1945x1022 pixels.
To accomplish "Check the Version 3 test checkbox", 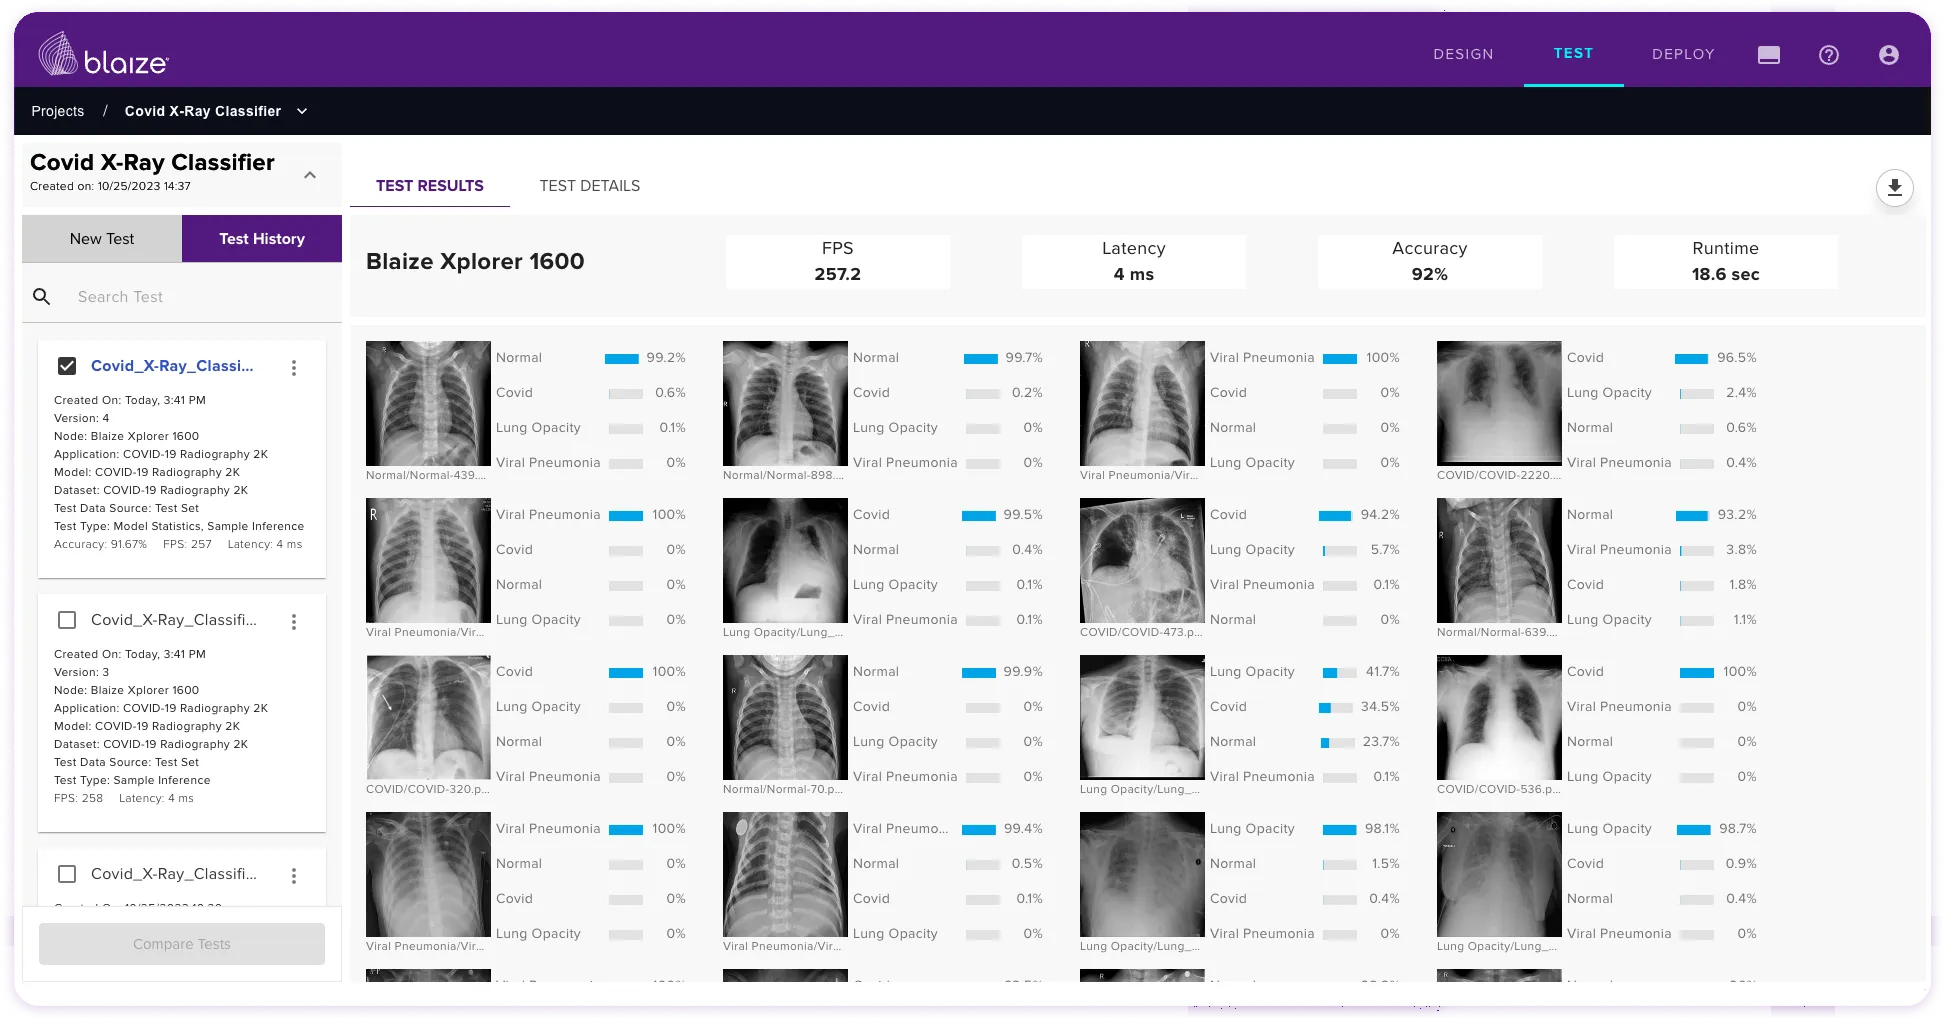I will tap(67, 620).
